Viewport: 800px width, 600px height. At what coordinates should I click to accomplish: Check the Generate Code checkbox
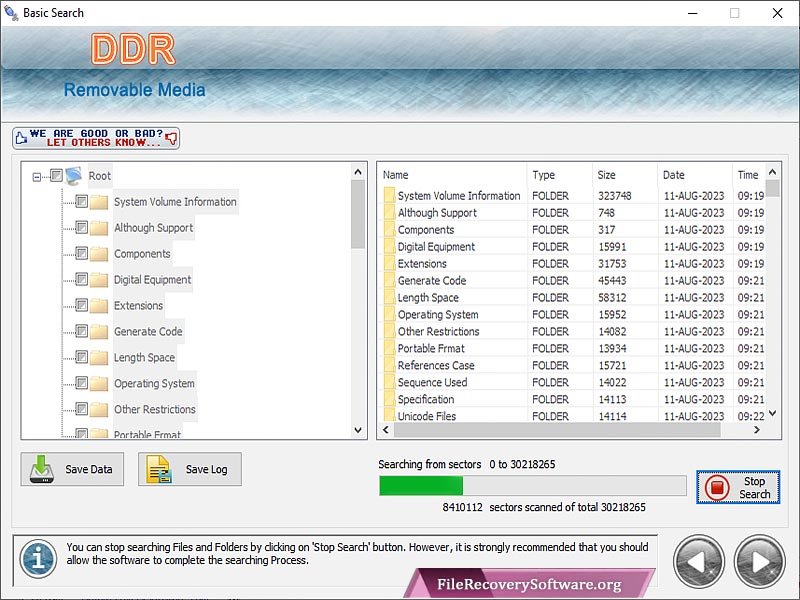pos(82,331)
